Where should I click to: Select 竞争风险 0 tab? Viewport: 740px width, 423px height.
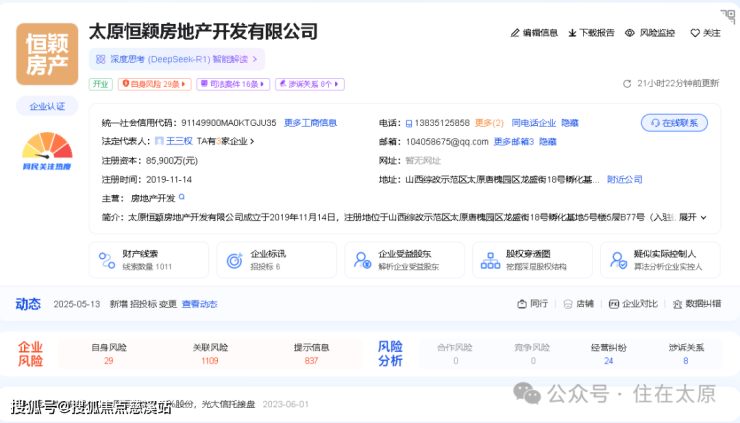tap(532, 354)
